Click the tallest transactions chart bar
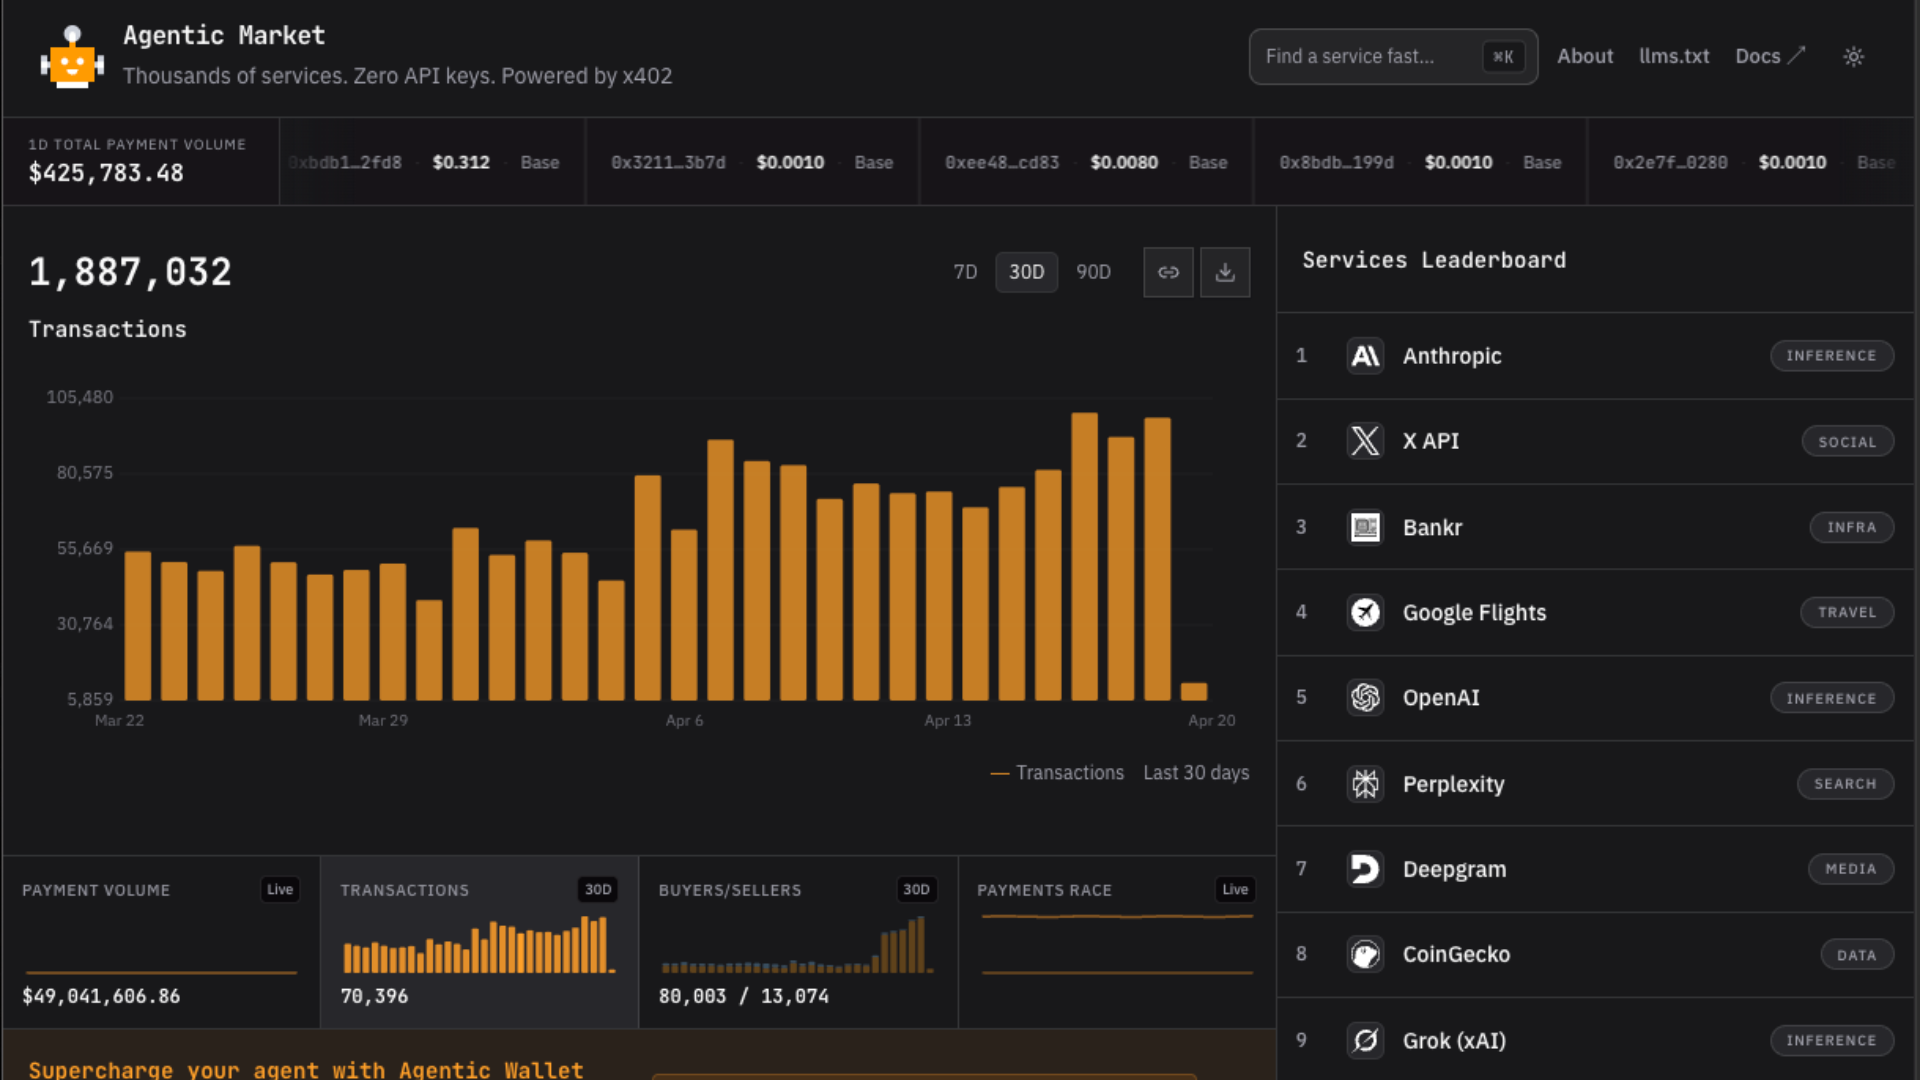The image size is (1920, 1080). [1084, 556]
